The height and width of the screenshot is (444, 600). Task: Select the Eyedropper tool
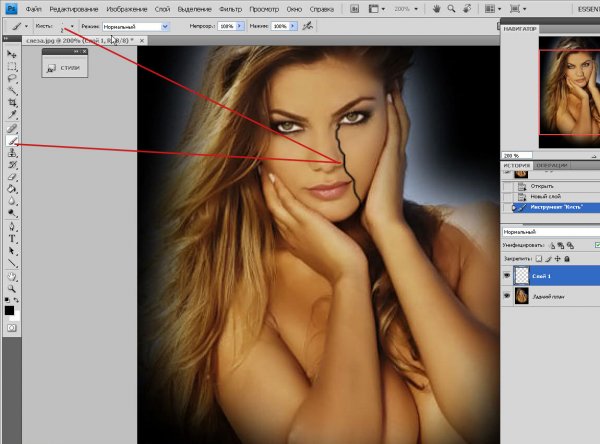[12, 115]
